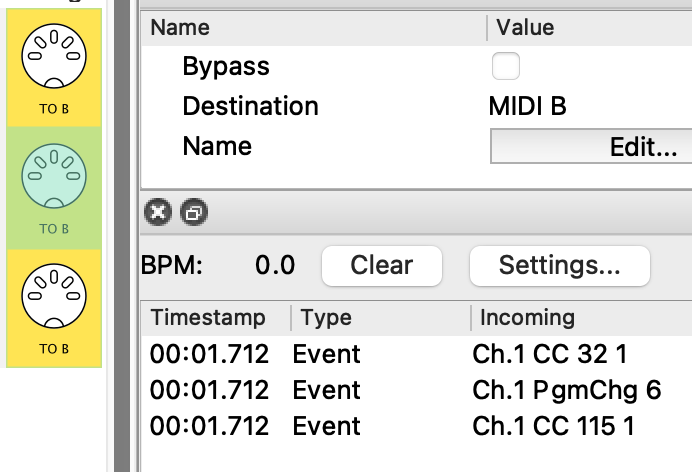Sort by the Timestamp column header

point(208,318)
